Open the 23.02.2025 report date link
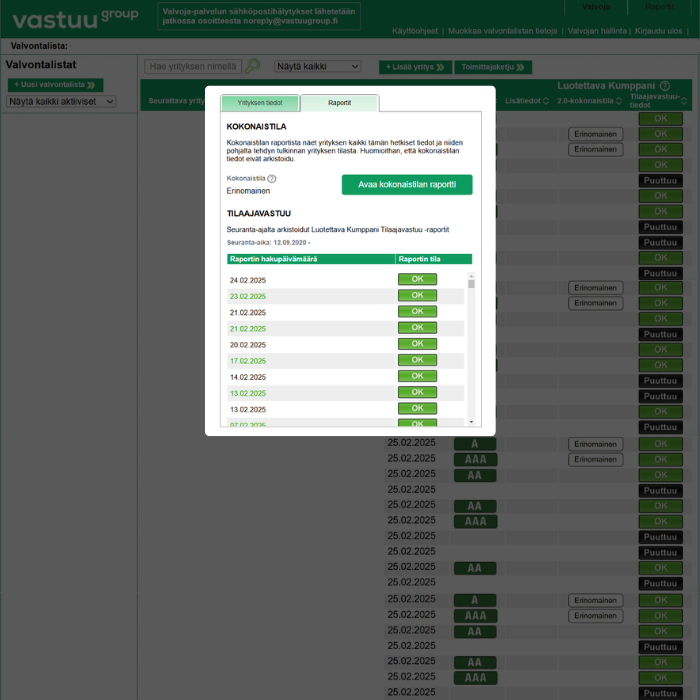 pos(248,296)
